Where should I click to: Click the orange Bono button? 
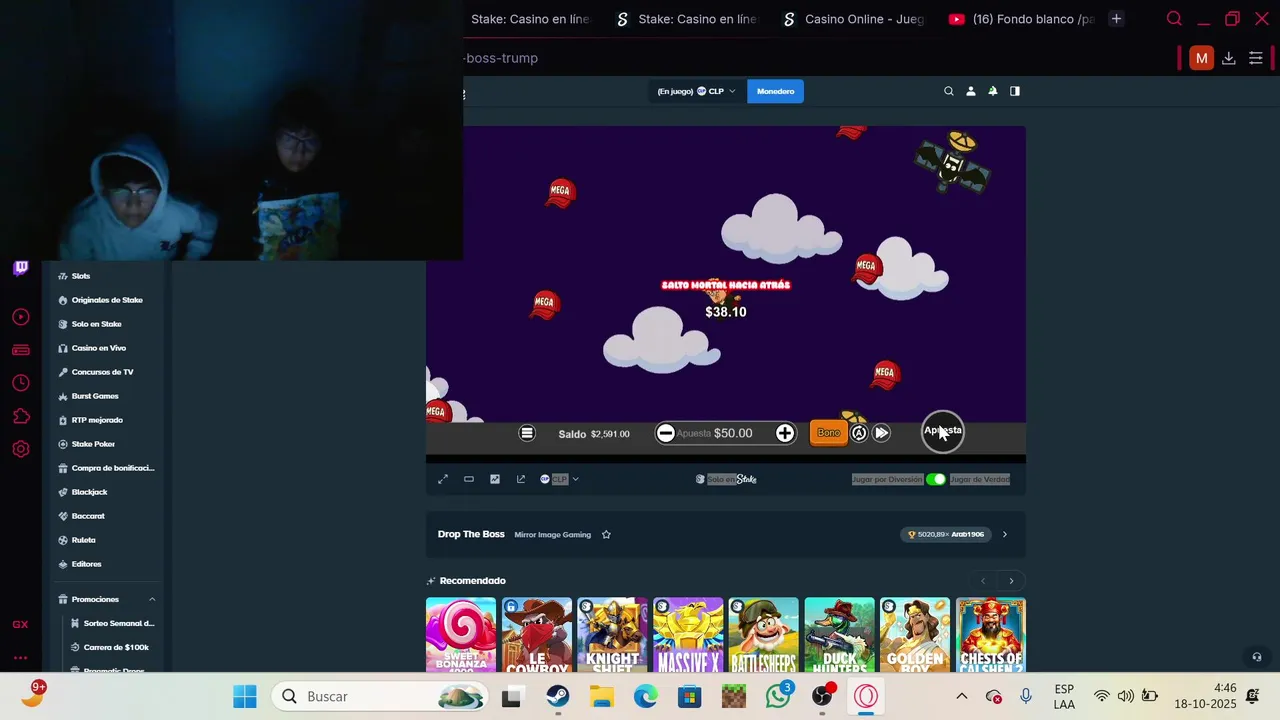[x=828, y=433]
